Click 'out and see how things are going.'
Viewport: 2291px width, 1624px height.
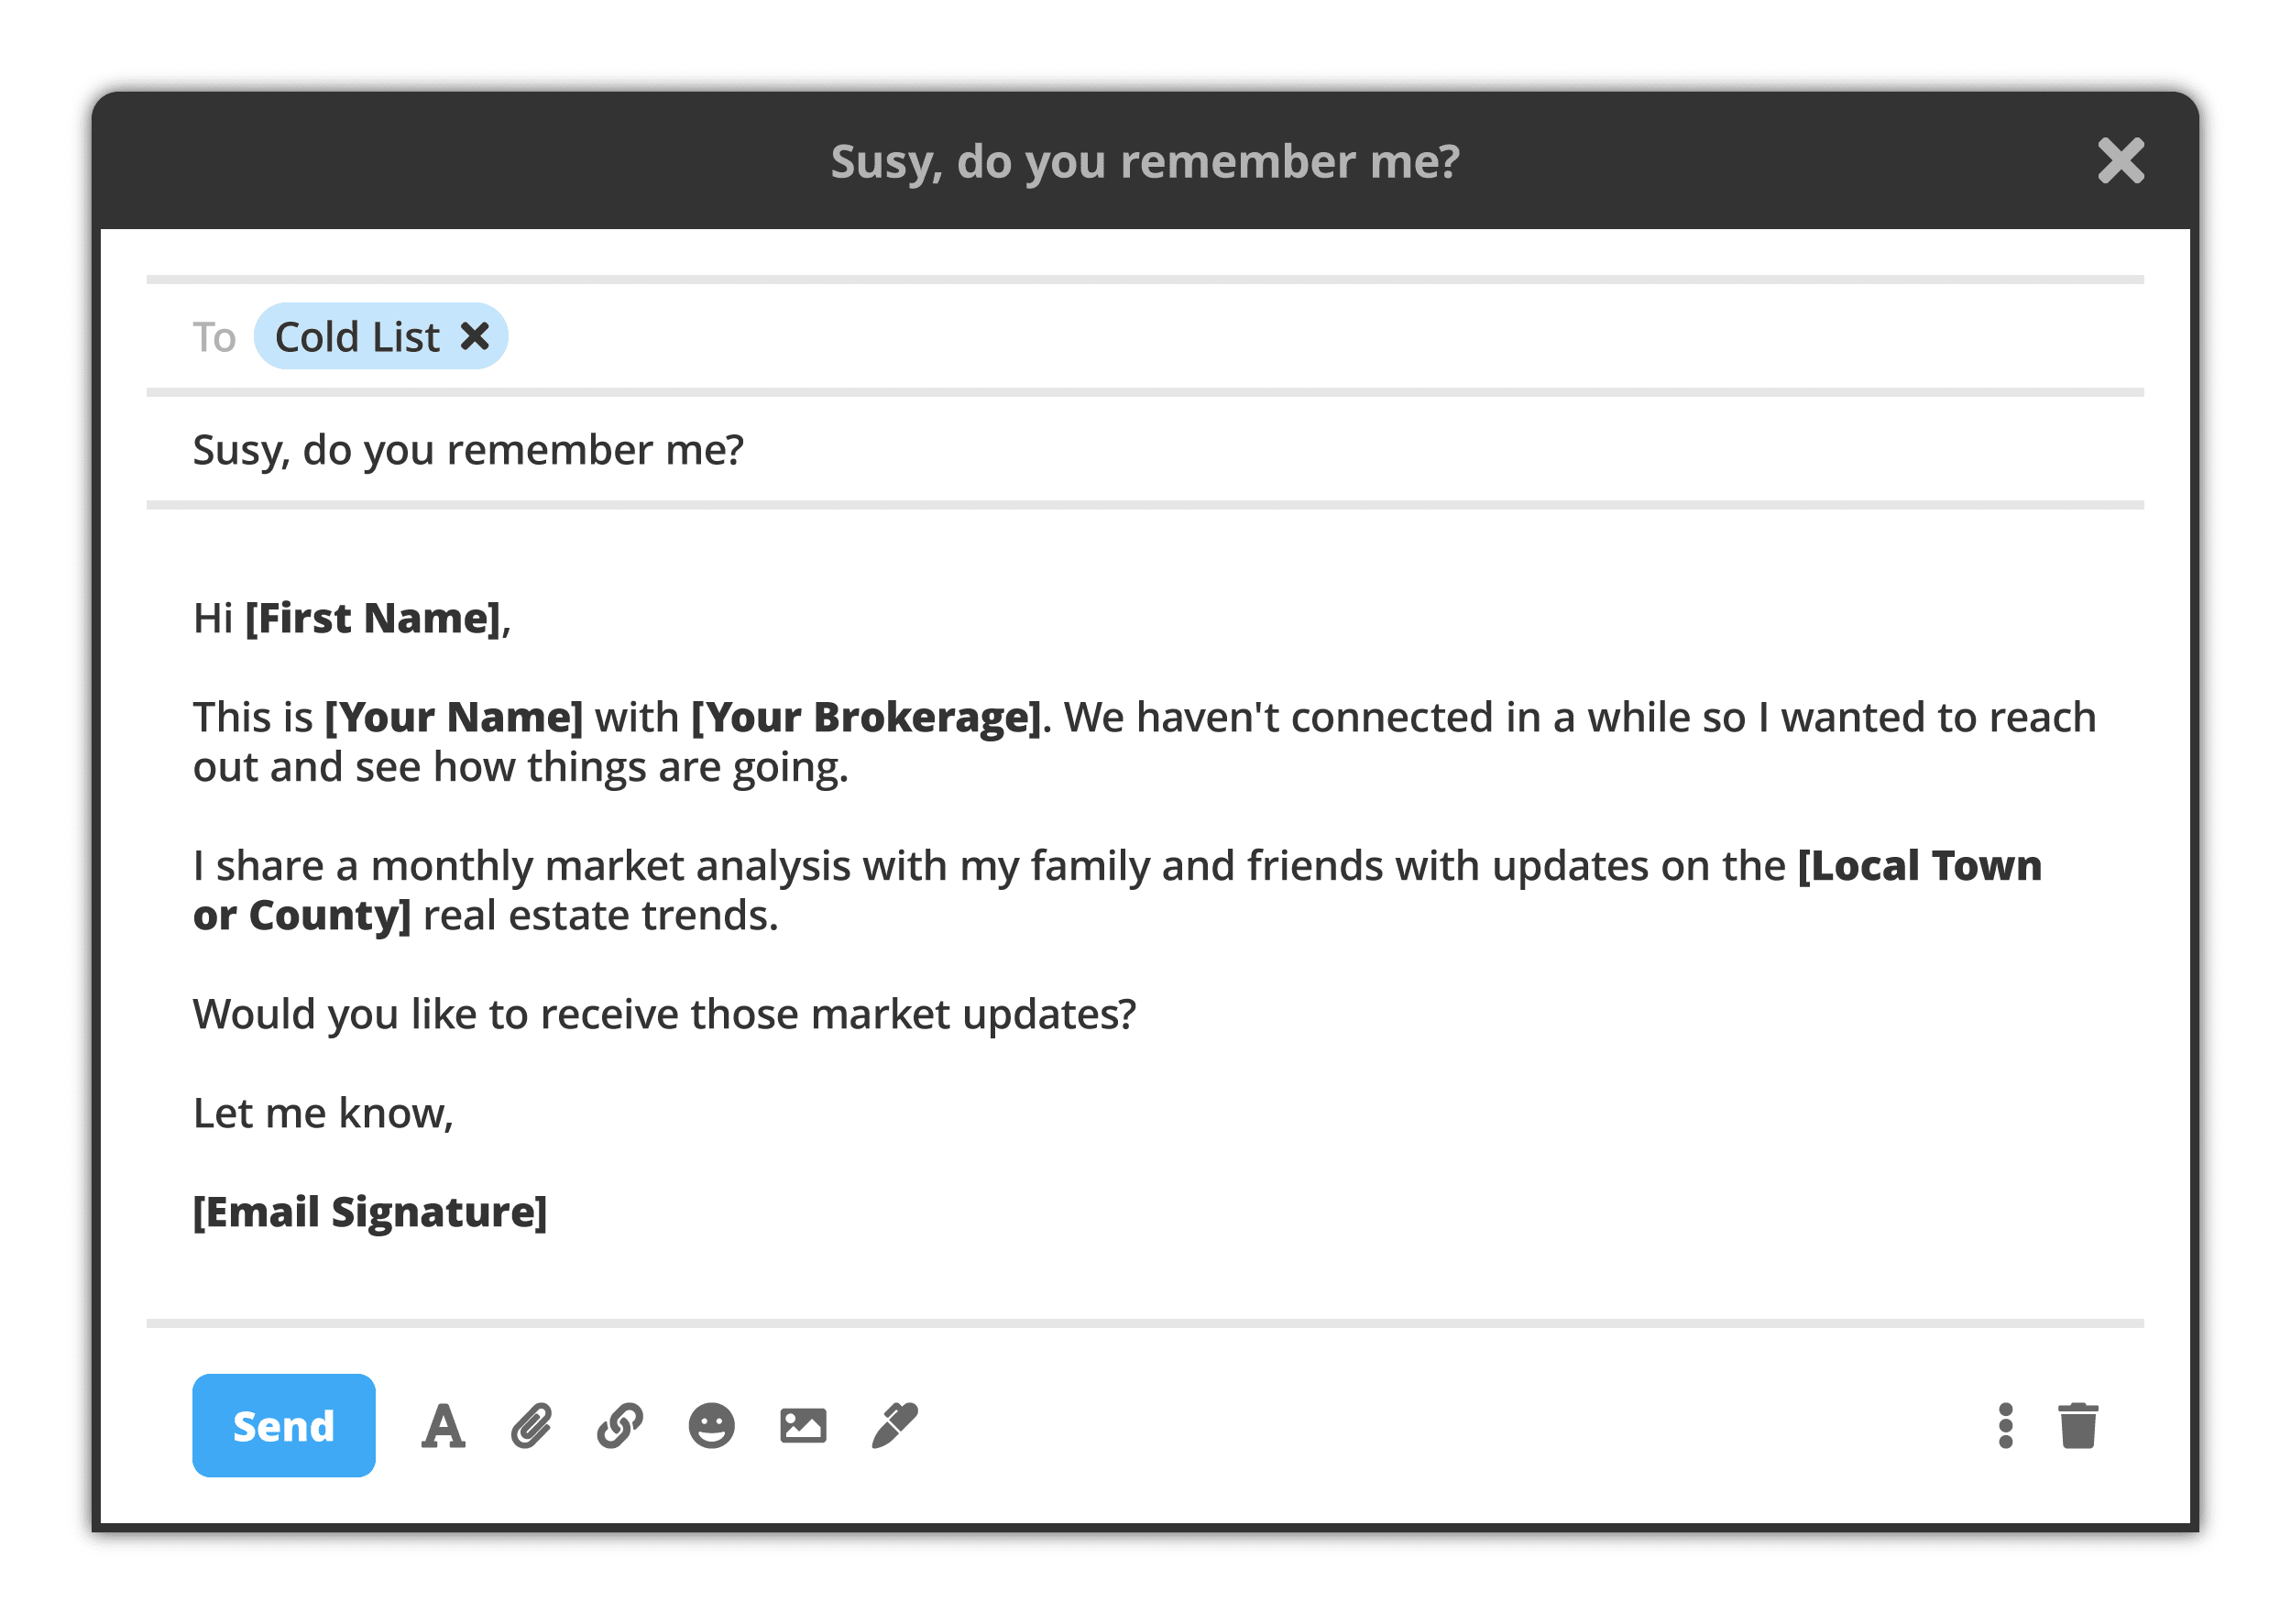point(520,768)
